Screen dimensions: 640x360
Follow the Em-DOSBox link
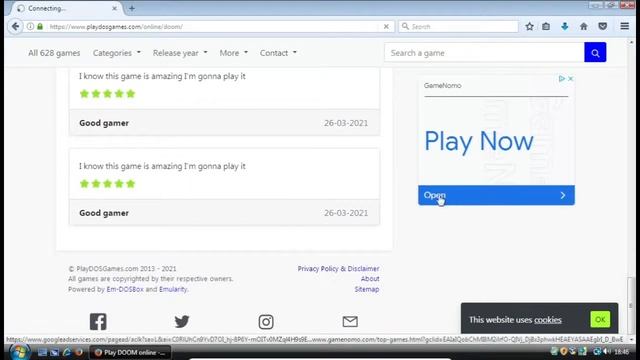[125, 289]
